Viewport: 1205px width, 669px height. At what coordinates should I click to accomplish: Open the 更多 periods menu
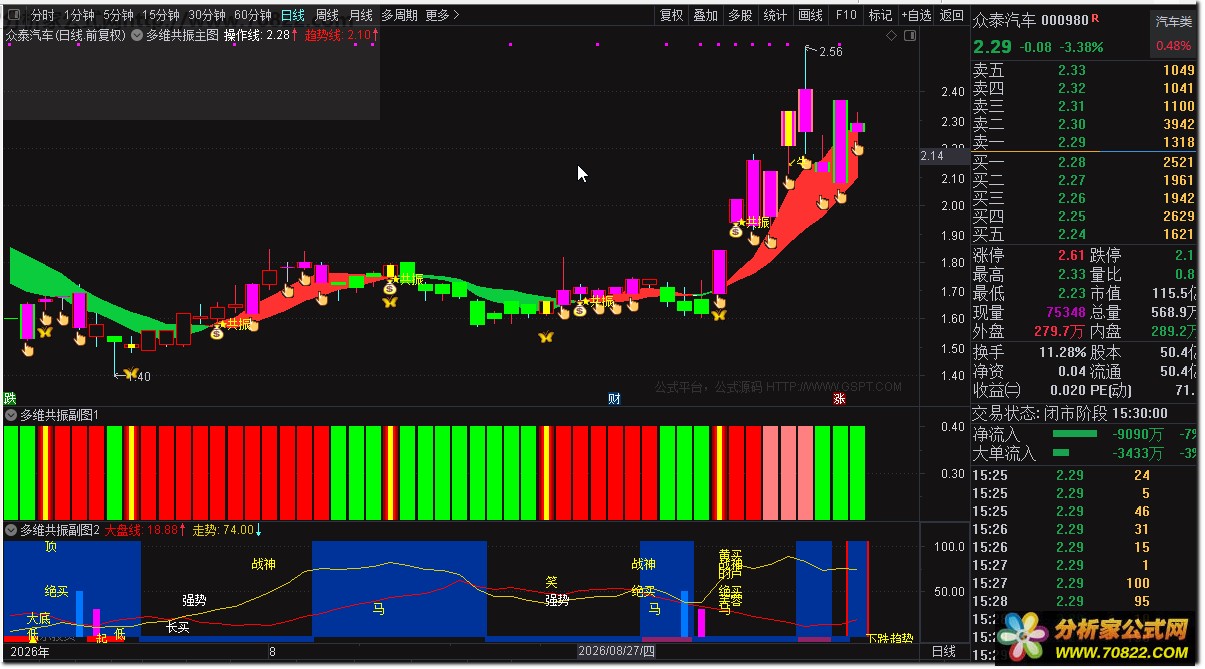point(442,15)
